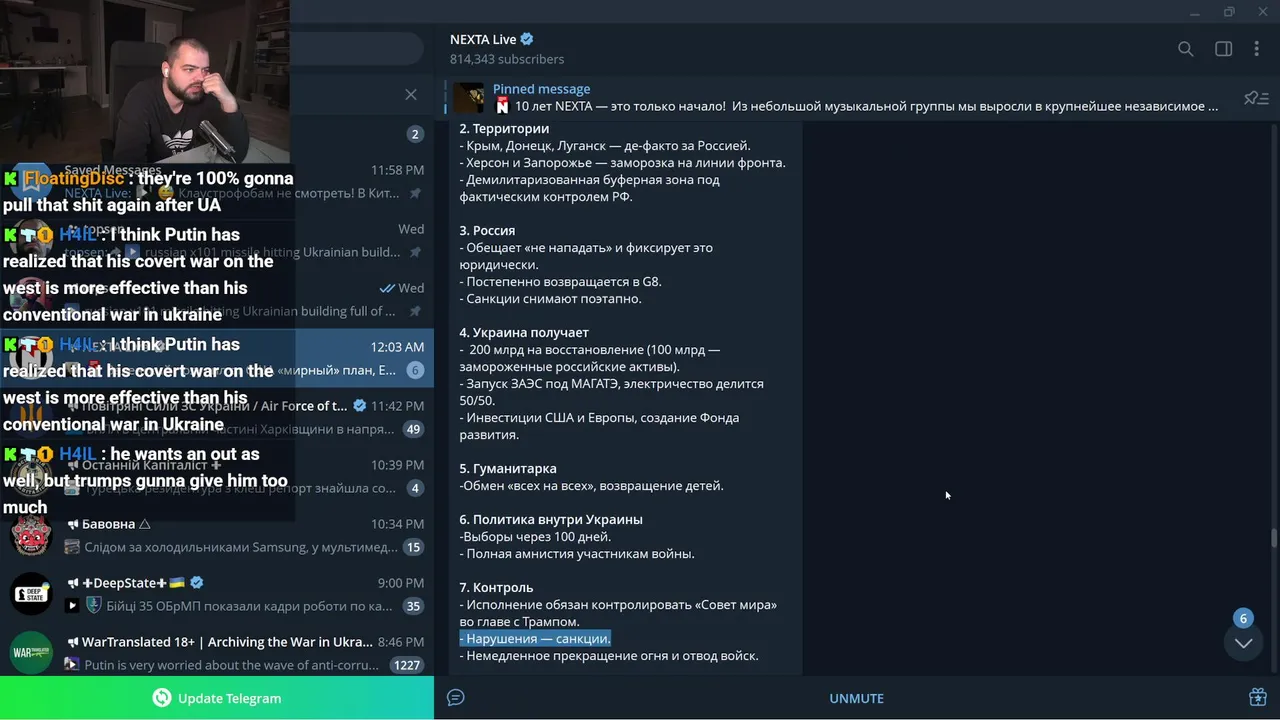Click the heading '7. Контроль'
The image size is (1280, 720).
coord(496,588)
